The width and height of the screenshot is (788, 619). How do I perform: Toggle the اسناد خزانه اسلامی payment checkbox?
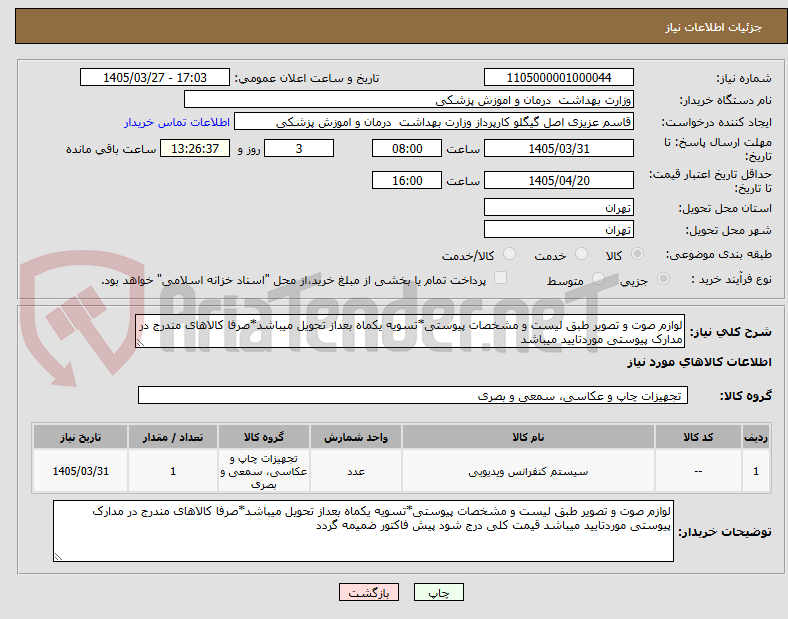pos(501,278)
